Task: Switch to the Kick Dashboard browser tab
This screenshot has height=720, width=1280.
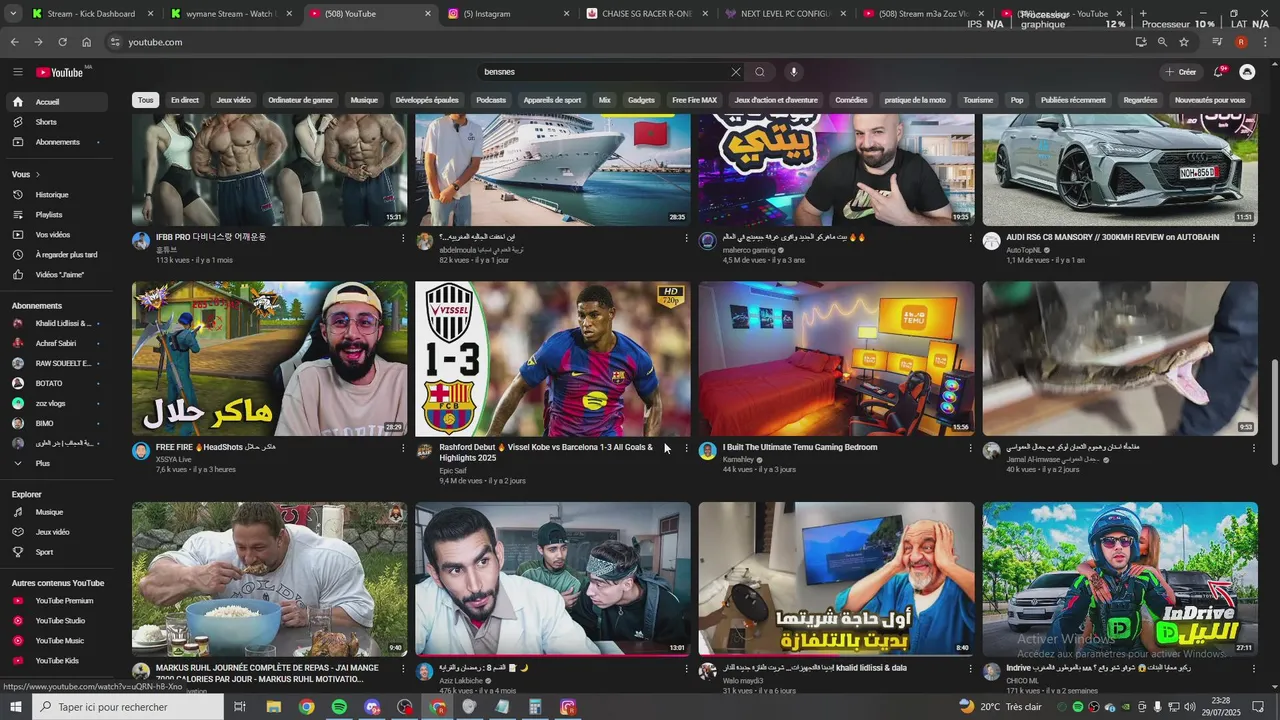Action: click(x=90, y=14)
